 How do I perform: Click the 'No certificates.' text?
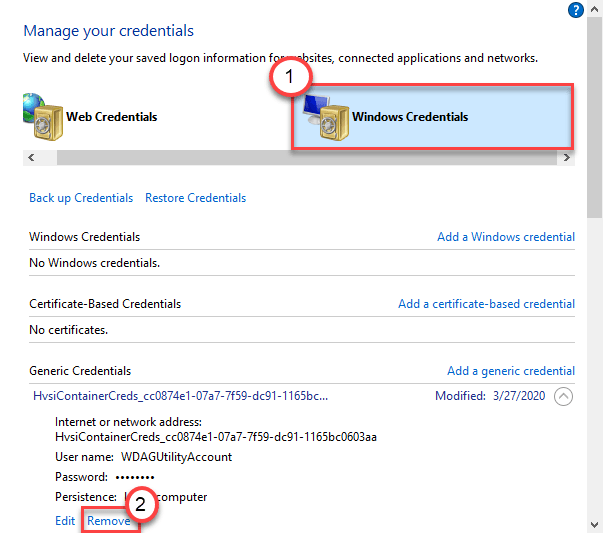pos(68,330)
